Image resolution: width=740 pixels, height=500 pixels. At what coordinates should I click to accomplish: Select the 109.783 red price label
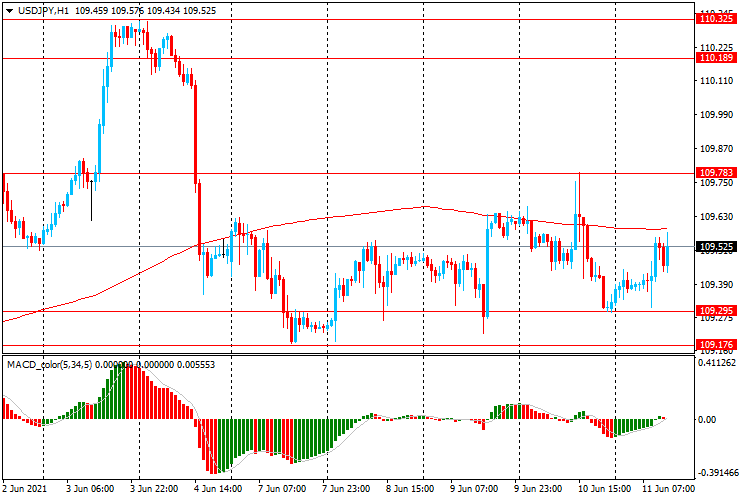tap(716, 173)
